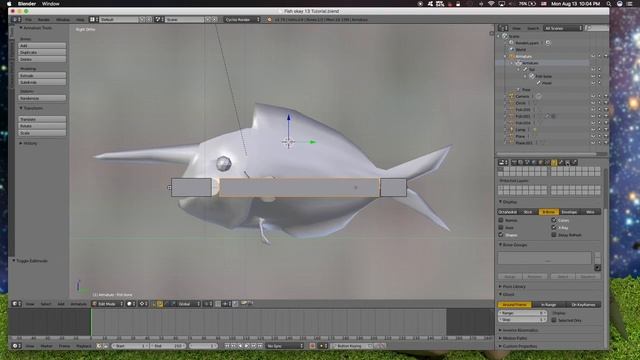Toggle the Selected Only checkbox under Ghost
Viewport: 640px width, 360px height.
coord(554,320)
